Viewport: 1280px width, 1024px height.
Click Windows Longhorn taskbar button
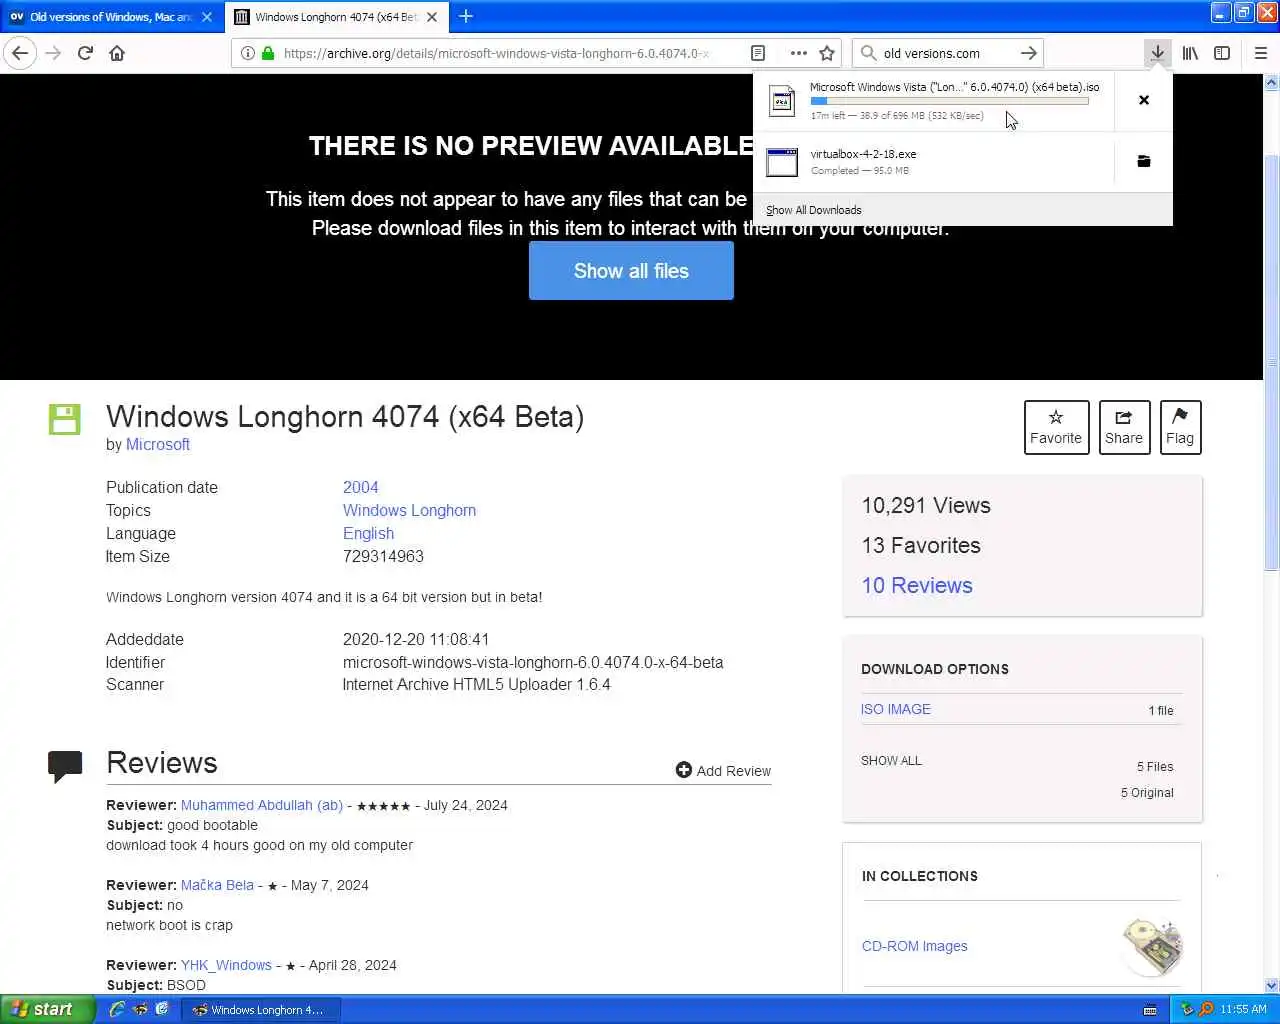click(261, 1009)
